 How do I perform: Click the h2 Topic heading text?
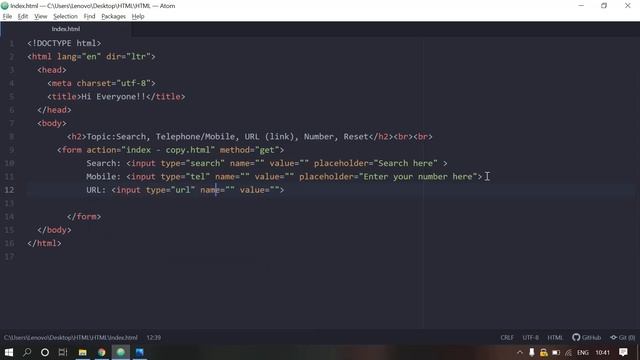coord(228,137)
